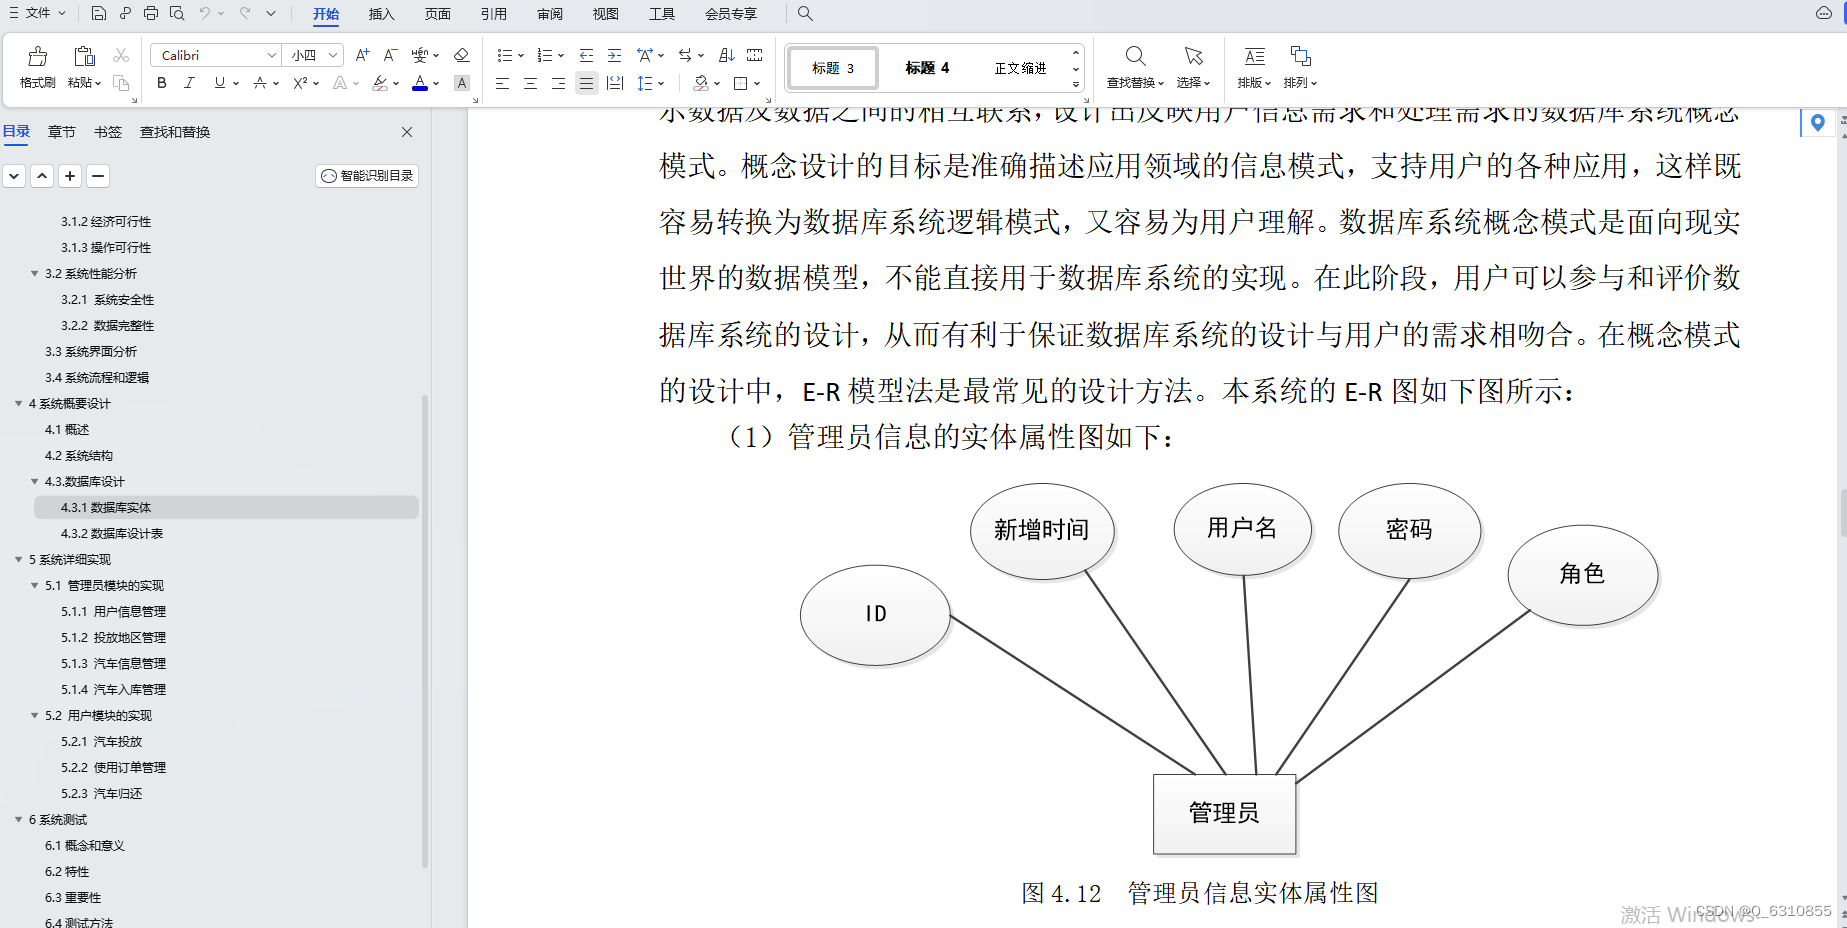The height and width of the screenshot is (928, 1847).
Task: Activate the Format Painter (格式刷) tool
Action: tap(37, 66)
